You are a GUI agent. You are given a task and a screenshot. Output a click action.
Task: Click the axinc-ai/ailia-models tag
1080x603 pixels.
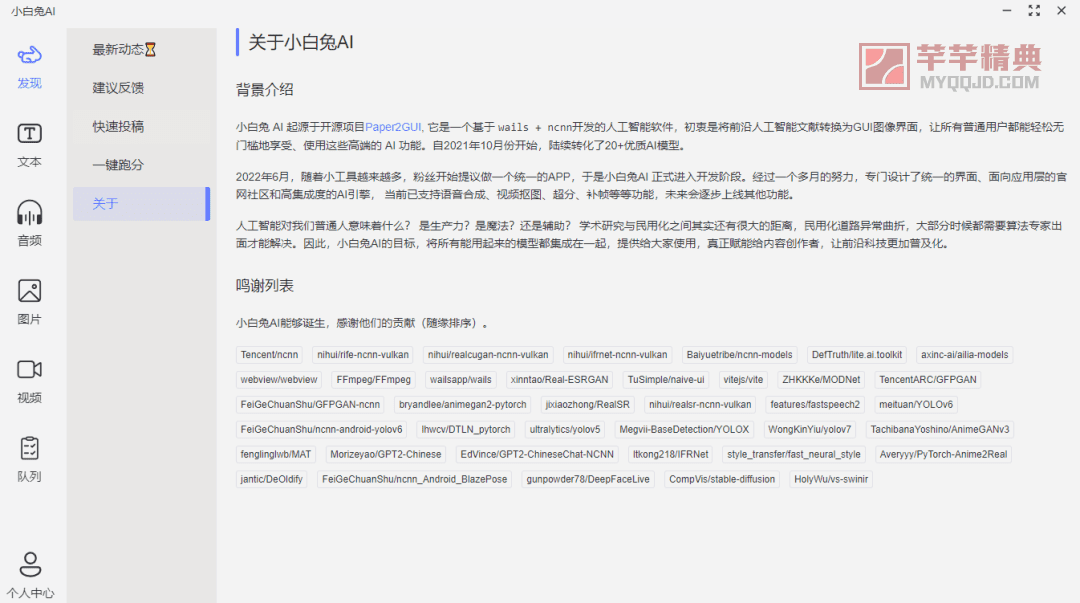point(964,355)
